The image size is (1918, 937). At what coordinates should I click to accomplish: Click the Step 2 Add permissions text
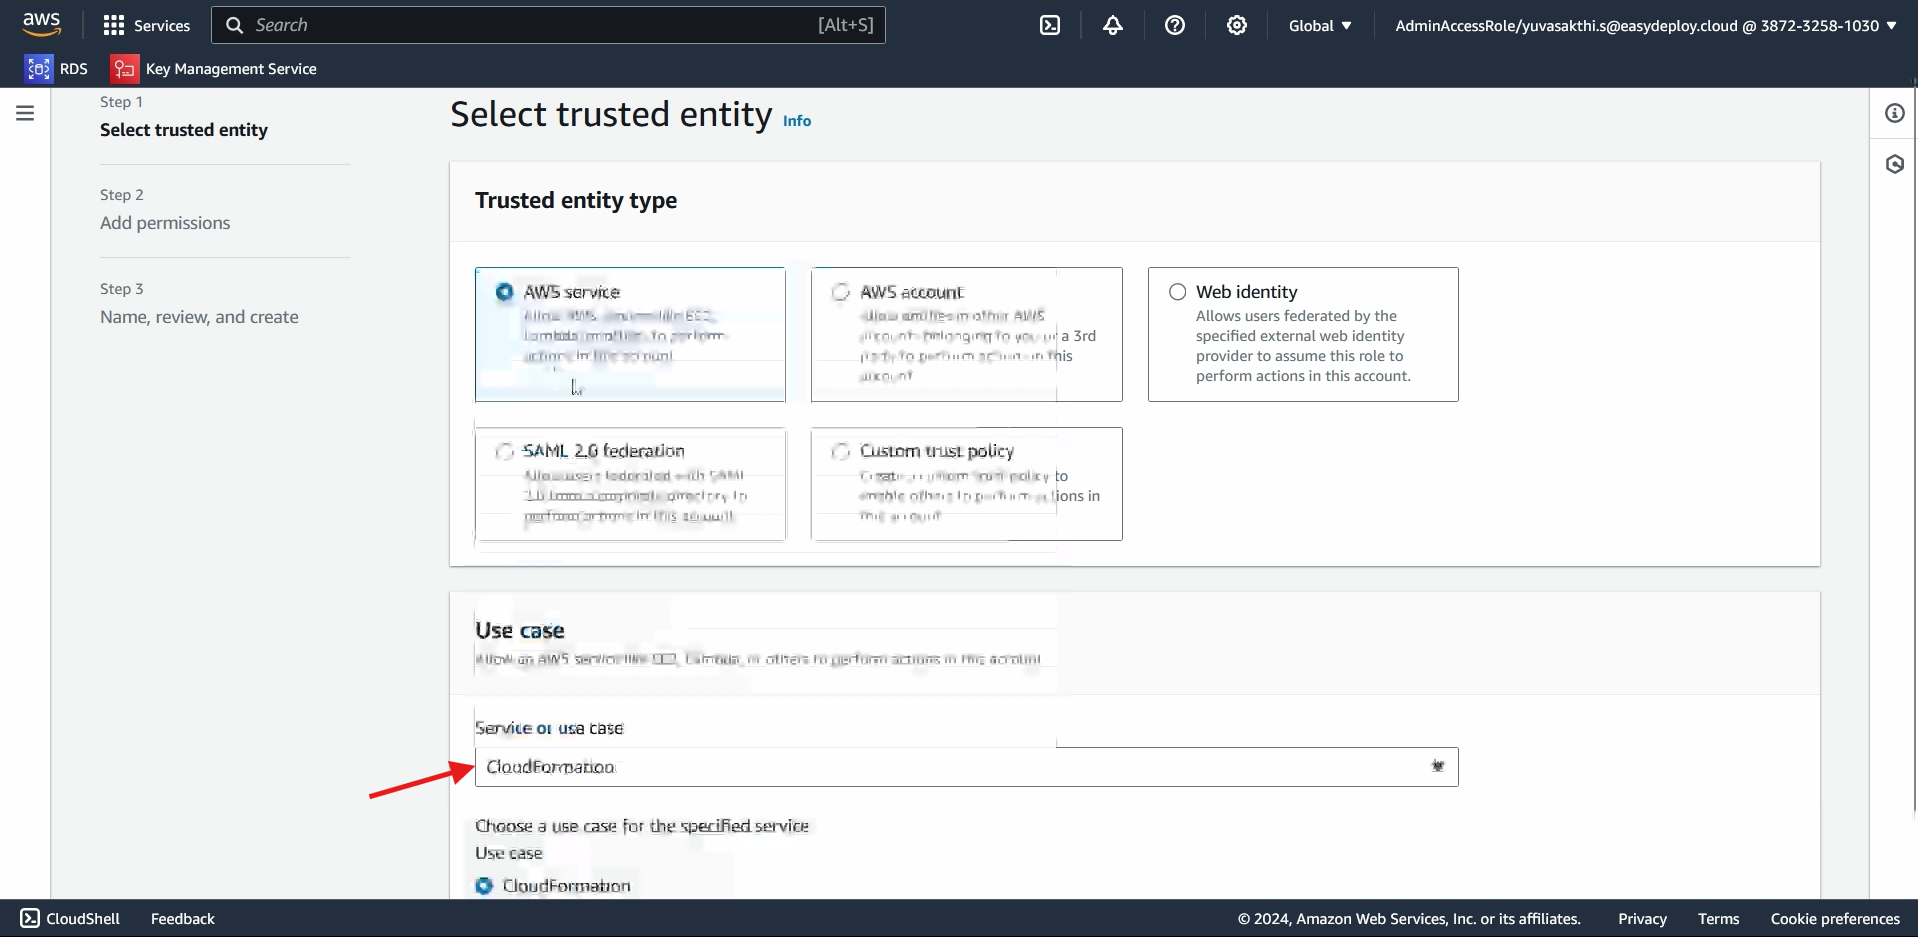tap(165, 223)
